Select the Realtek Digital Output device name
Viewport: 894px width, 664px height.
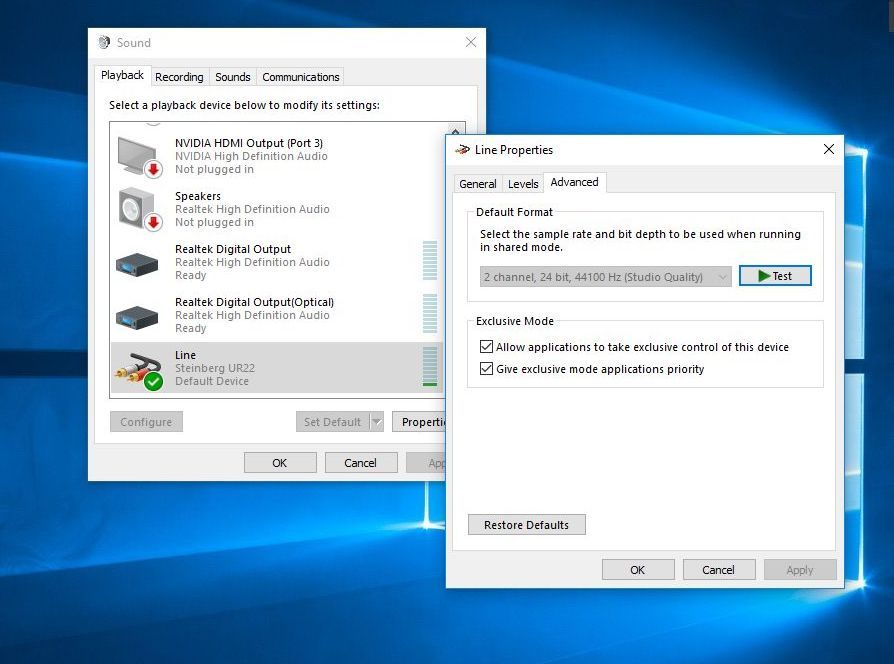233,249
